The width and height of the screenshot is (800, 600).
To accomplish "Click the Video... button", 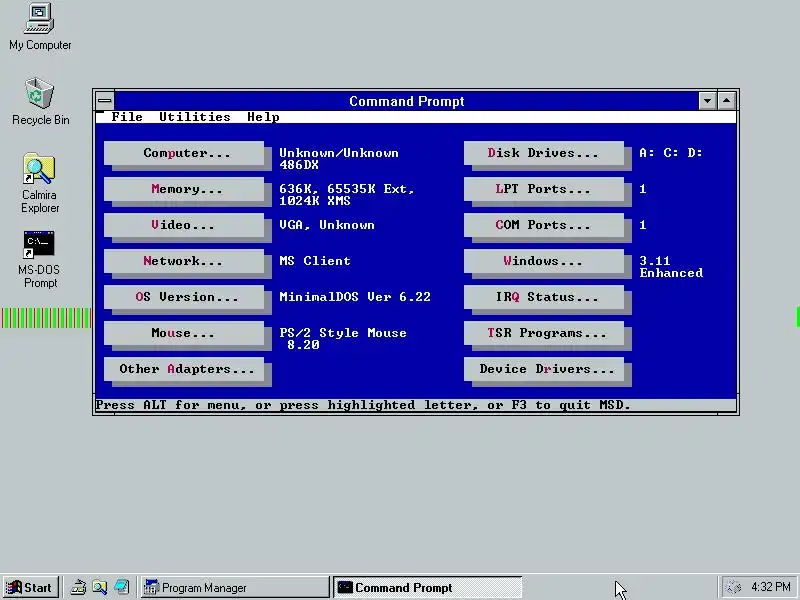I will coord(185,225).
